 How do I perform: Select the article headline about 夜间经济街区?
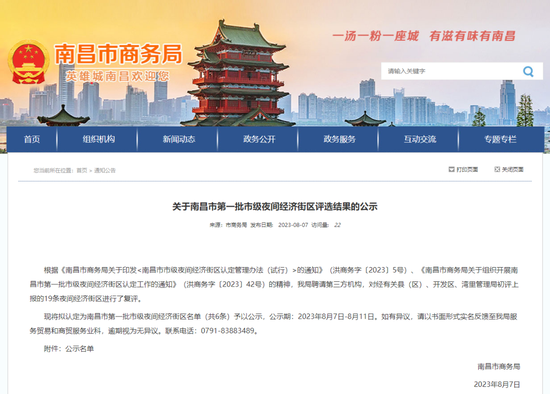[x=275, y=207]
